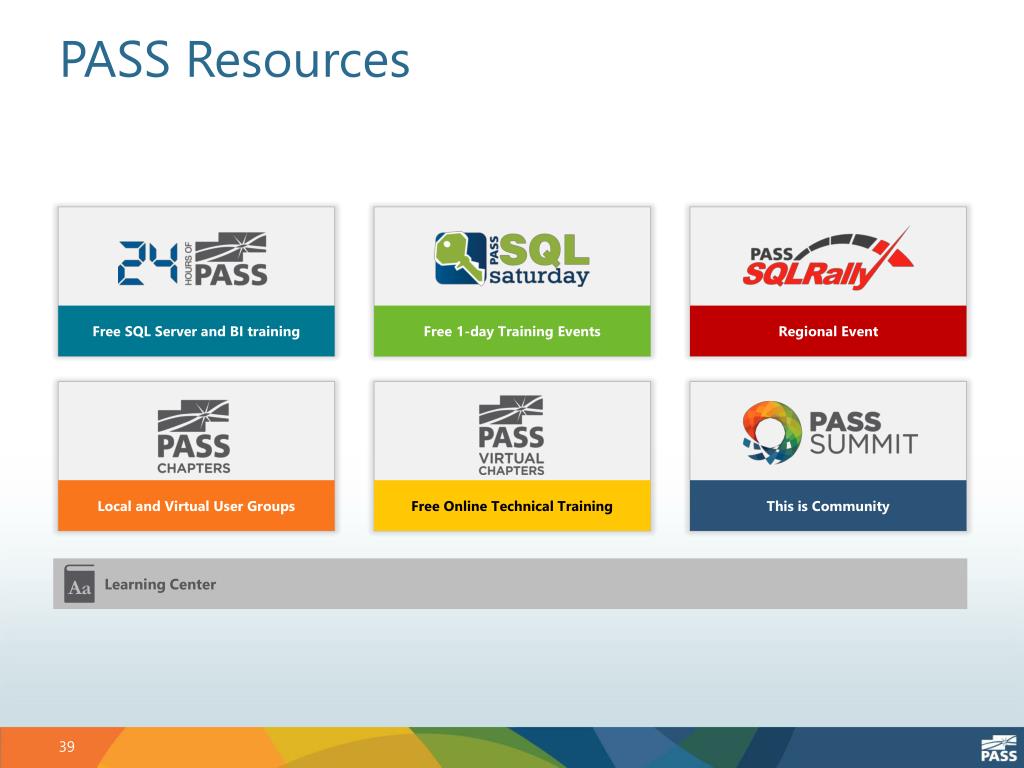1024x768 pixels.
Task: Click the PASS Resources slide title
Action: click(234, 59)
